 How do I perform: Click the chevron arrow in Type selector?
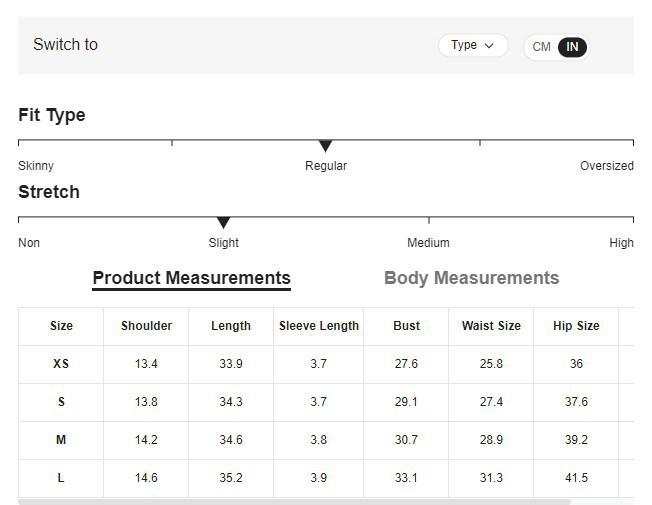pyautogui.click(x=489, y=45)
